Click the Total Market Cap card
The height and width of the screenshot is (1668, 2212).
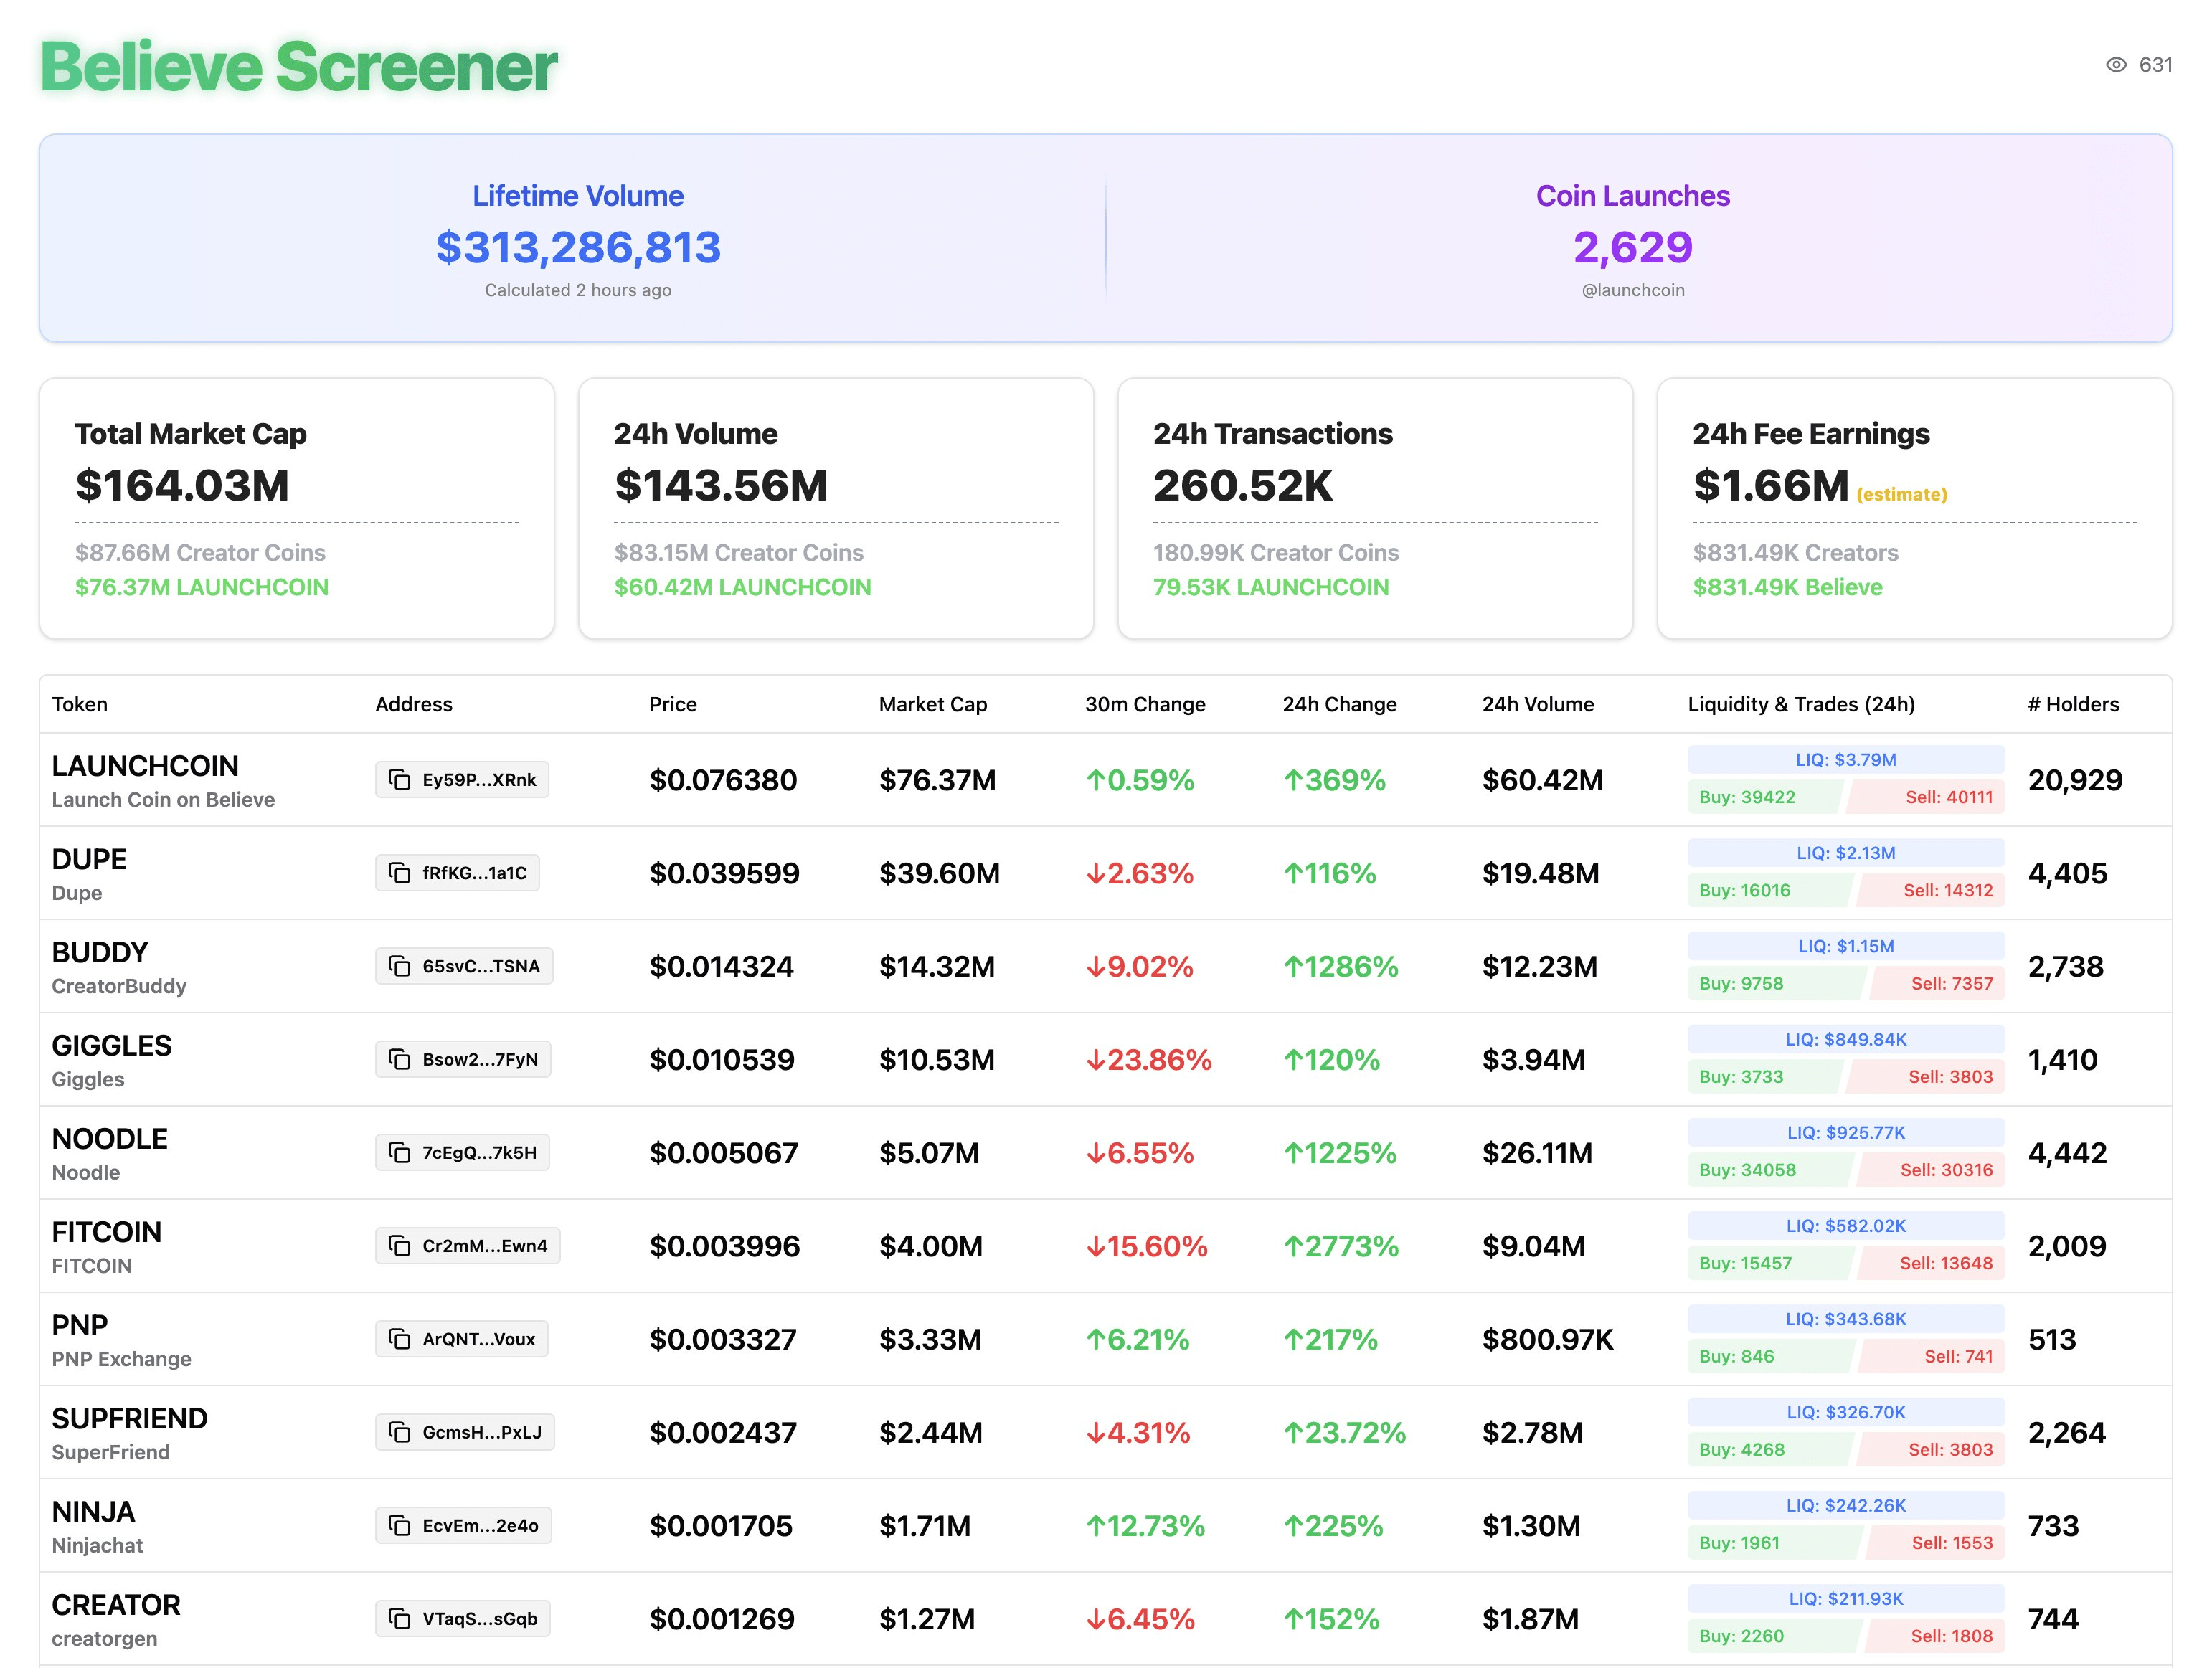tap(296, 508)
